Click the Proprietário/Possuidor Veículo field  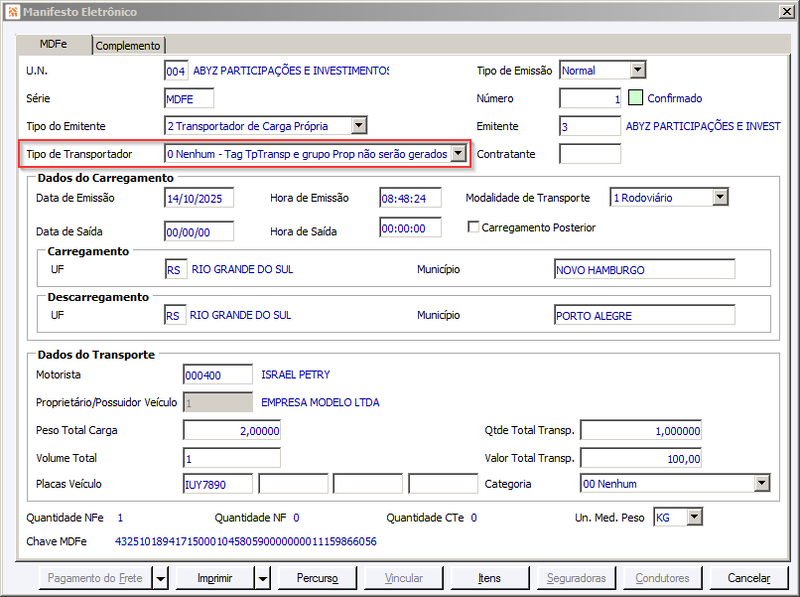(218, 402)
